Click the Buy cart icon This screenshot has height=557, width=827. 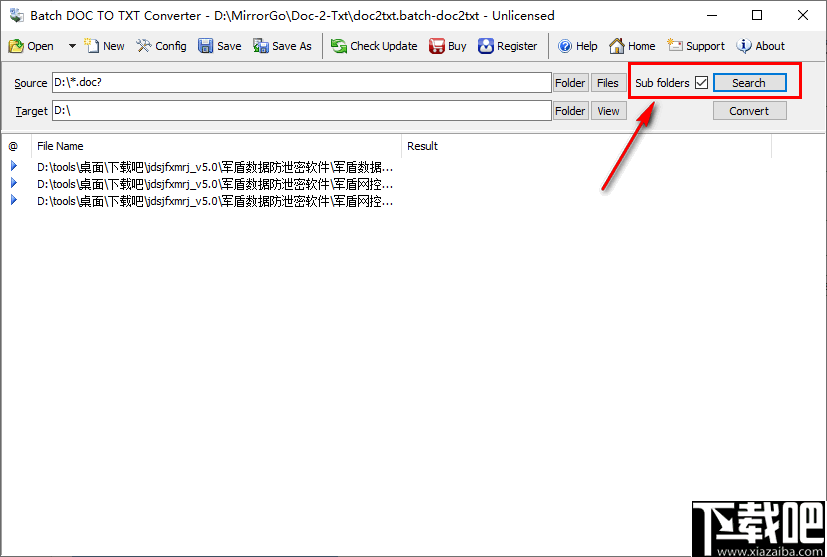tap(437, 46)
